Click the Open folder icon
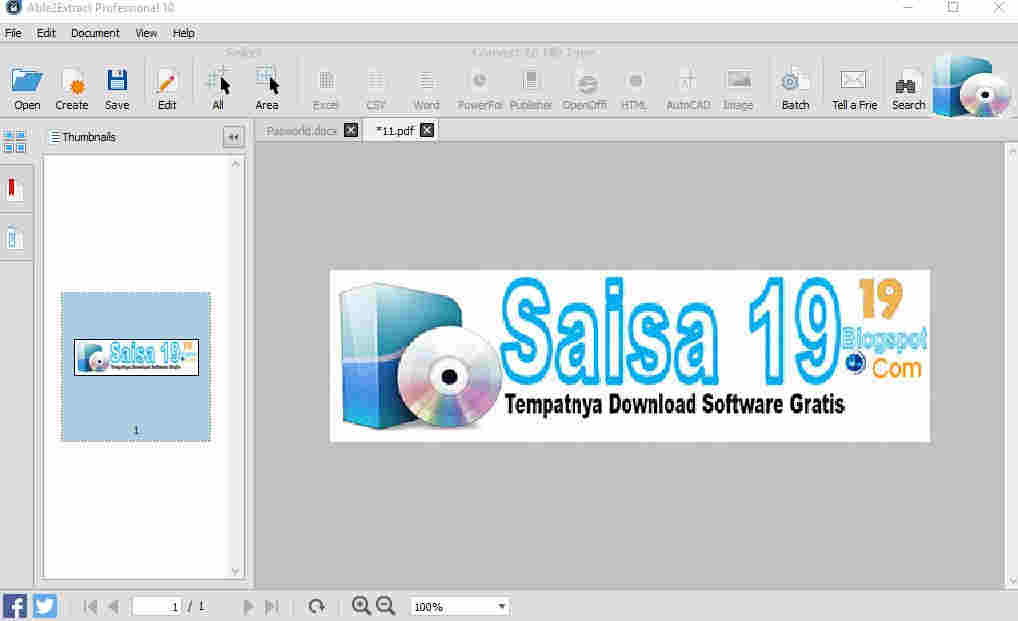The width and height of the screenshot is (1018, 621). (27, 81)
